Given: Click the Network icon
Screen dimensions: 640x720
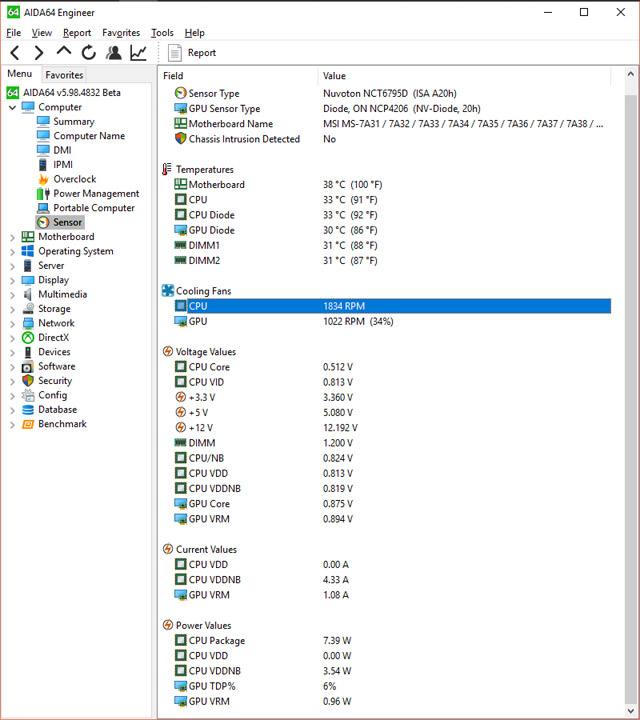Looking at the screenshot, I should point(28,323).
